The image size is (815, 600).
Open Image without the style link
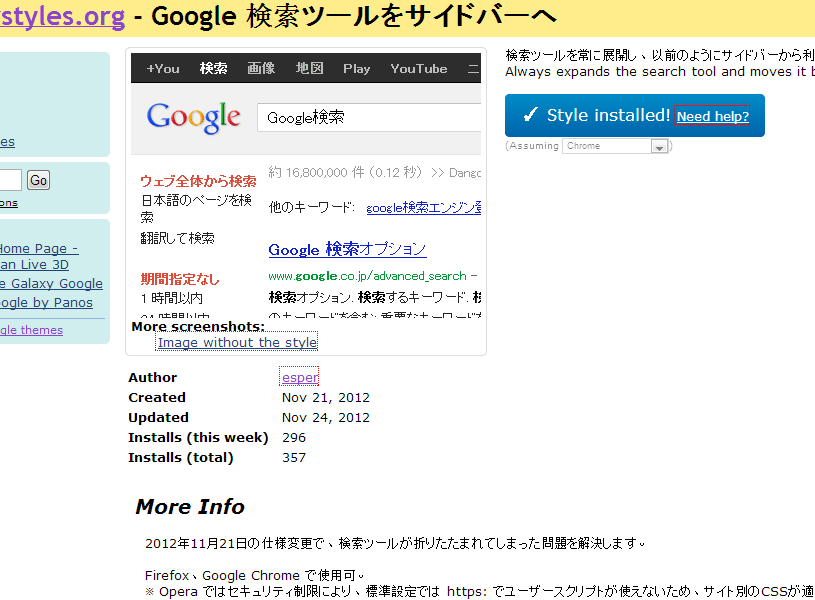[237, 342]
